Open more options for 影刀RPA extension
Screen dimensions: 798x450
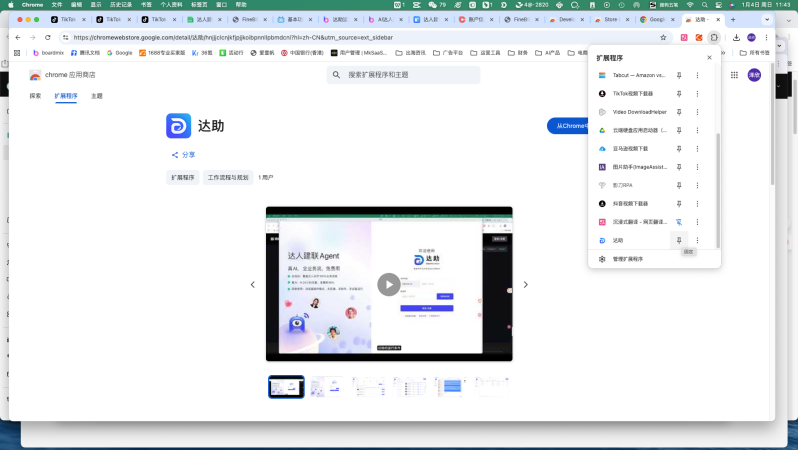tap(697, 185)
